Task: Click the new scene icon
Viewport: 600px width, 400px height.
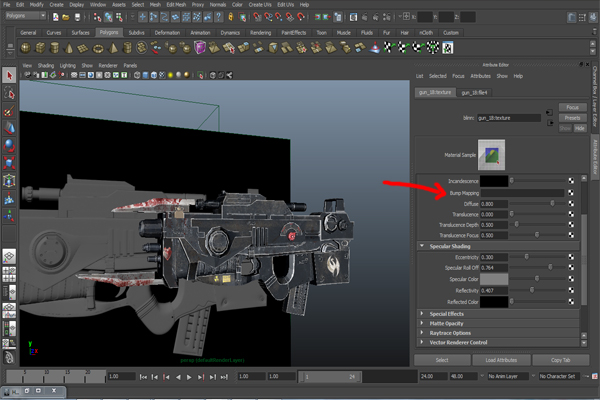Action: tap(56, 17)
